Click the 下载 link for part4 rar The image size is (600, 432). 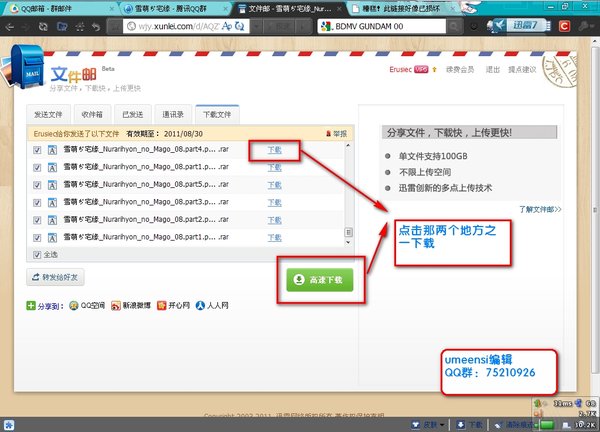point(274,150)
